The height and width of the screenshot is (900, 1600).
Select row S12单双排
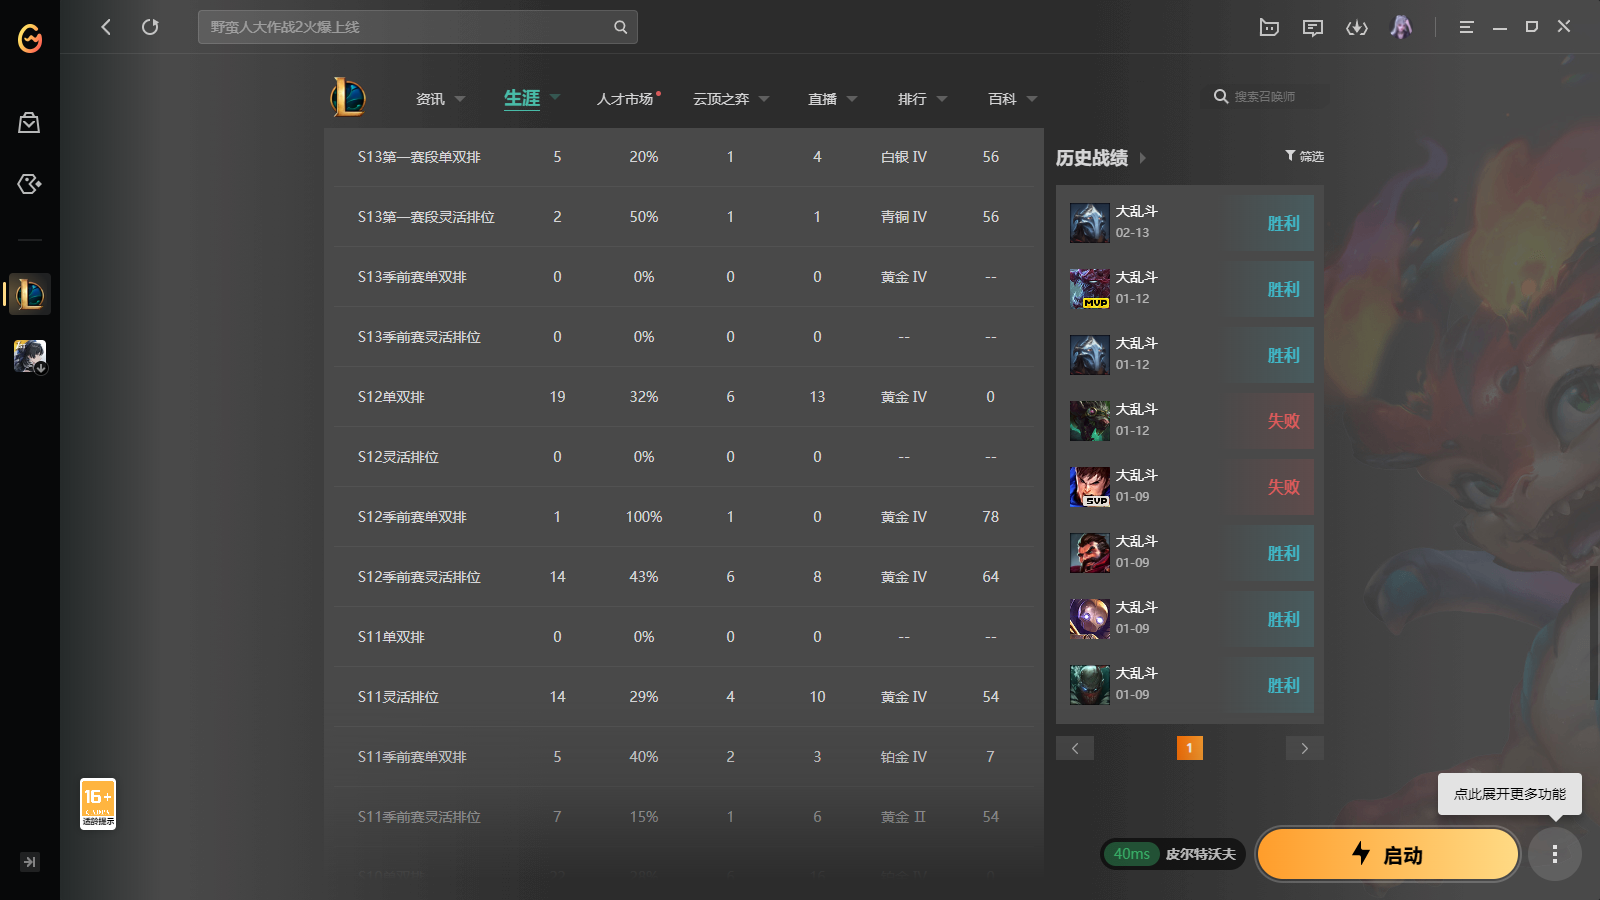[x=684, y=397]
